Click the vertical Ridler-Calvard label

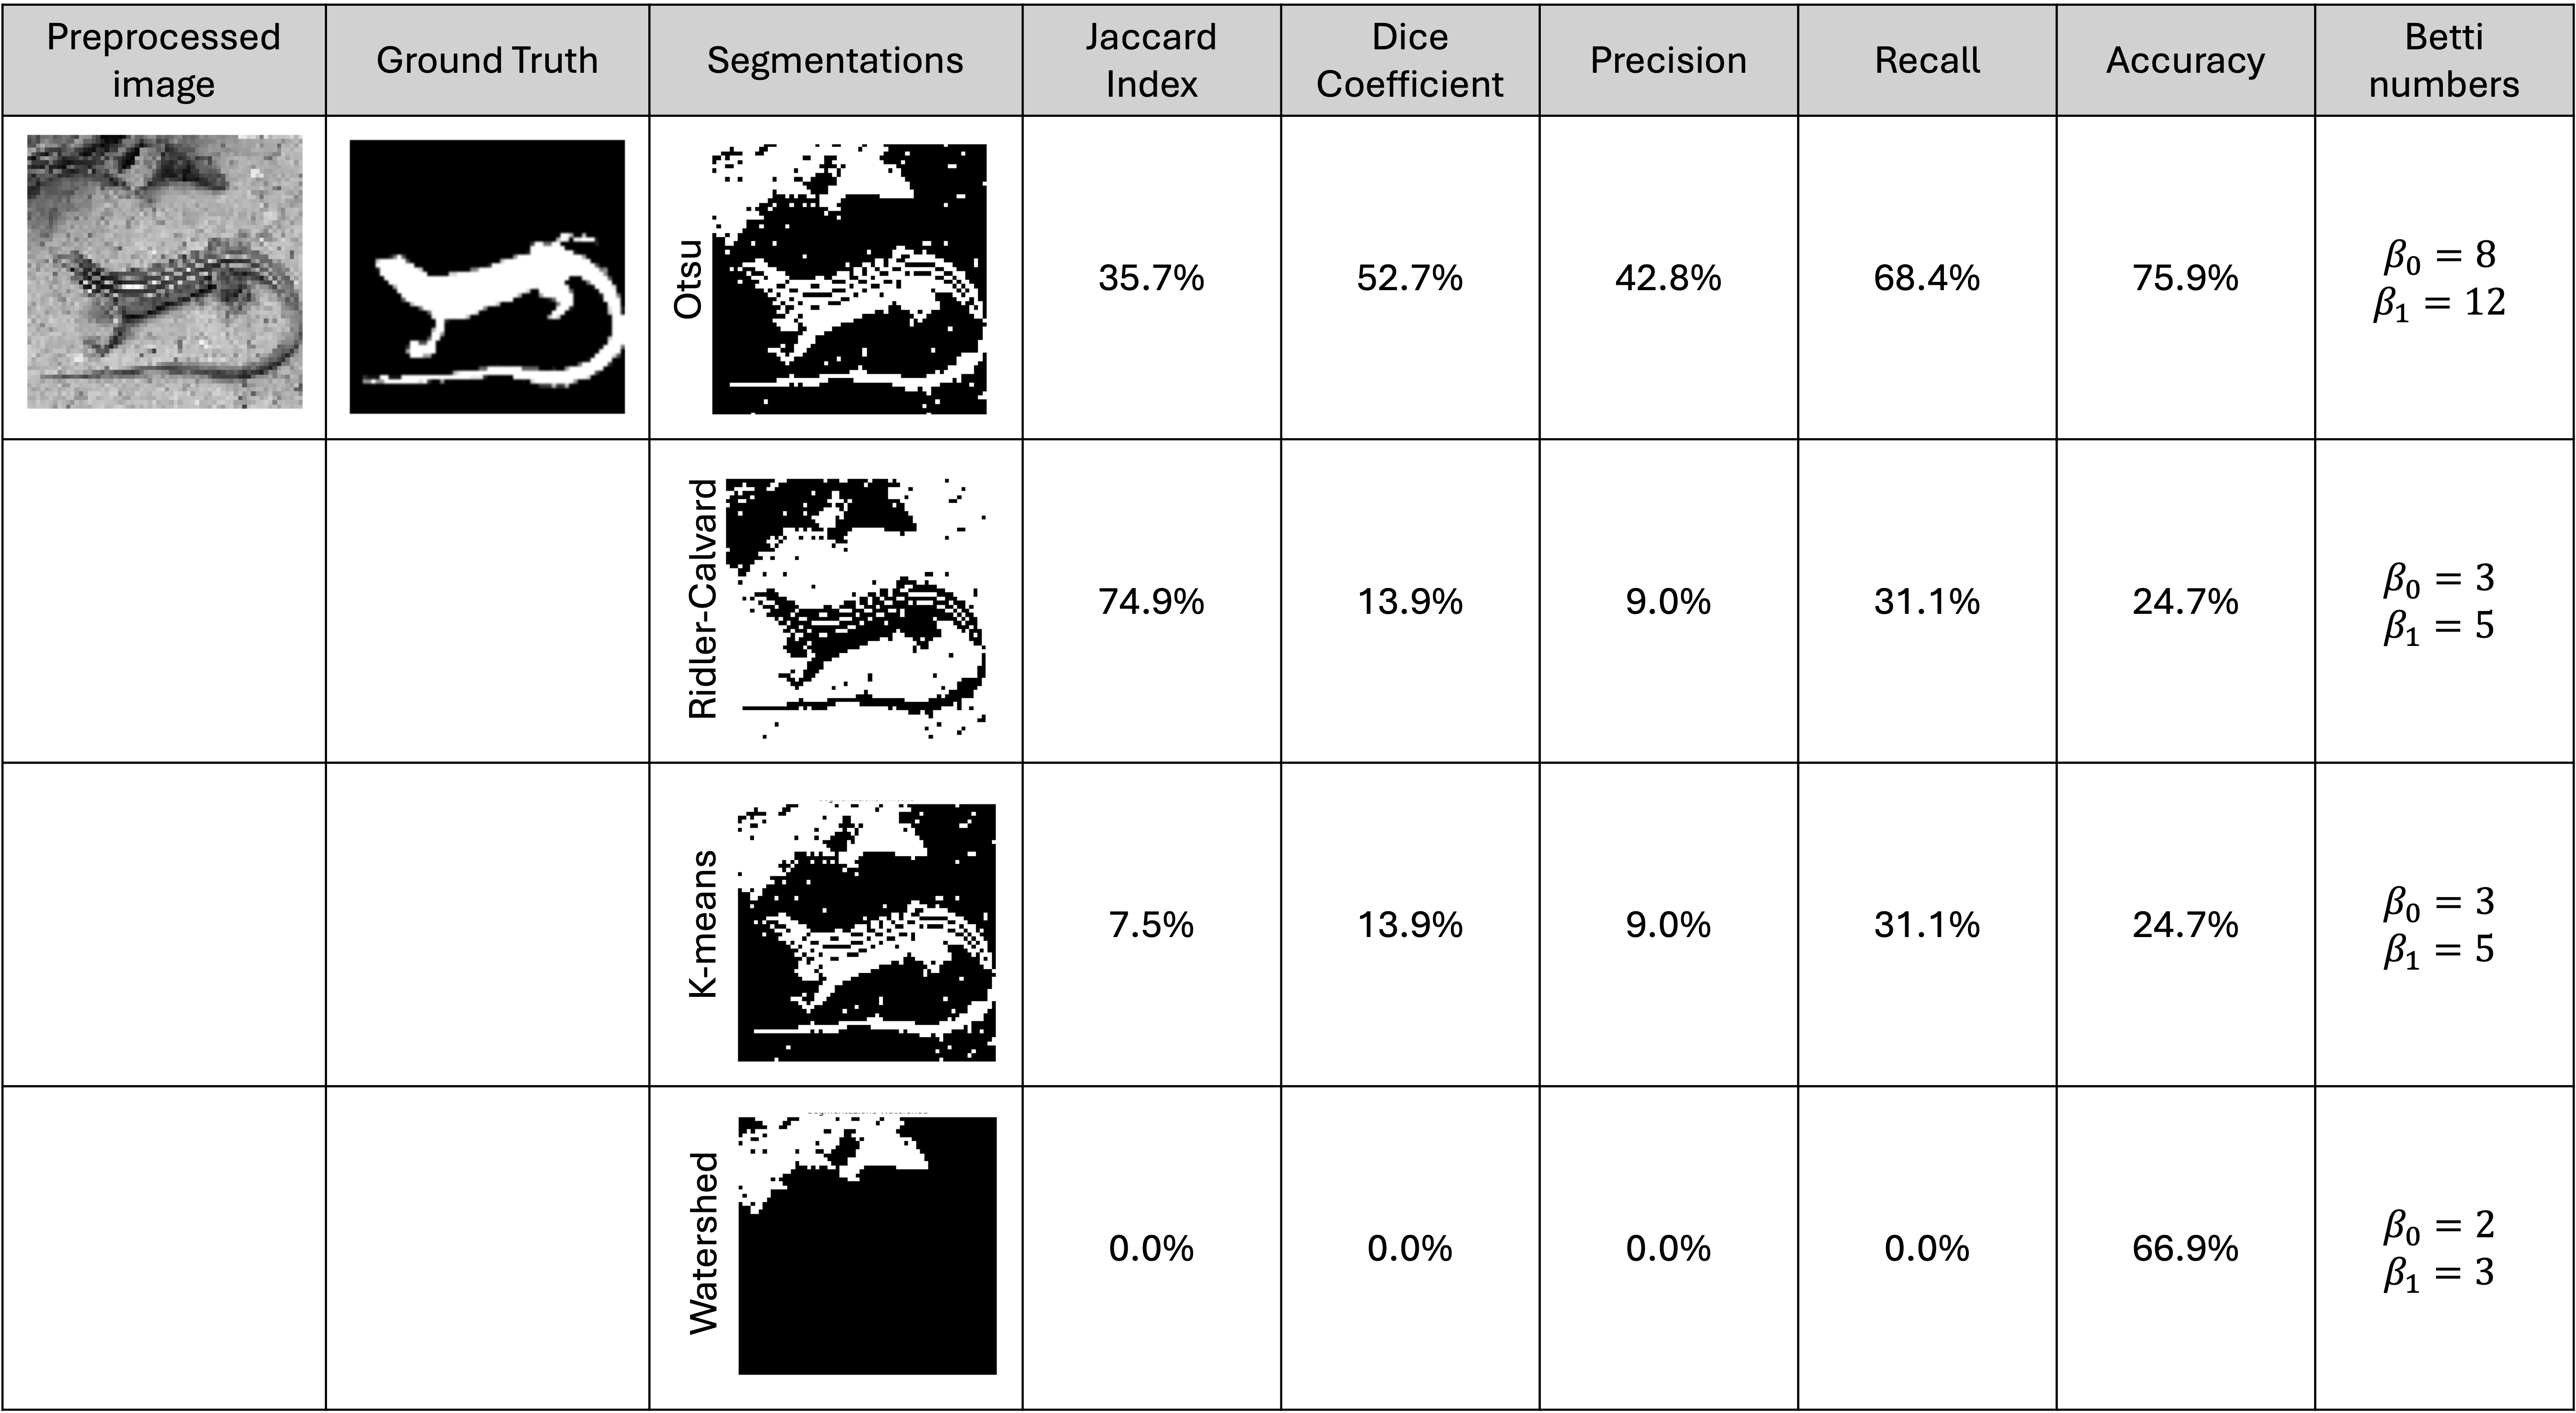(x=703, y=599)
